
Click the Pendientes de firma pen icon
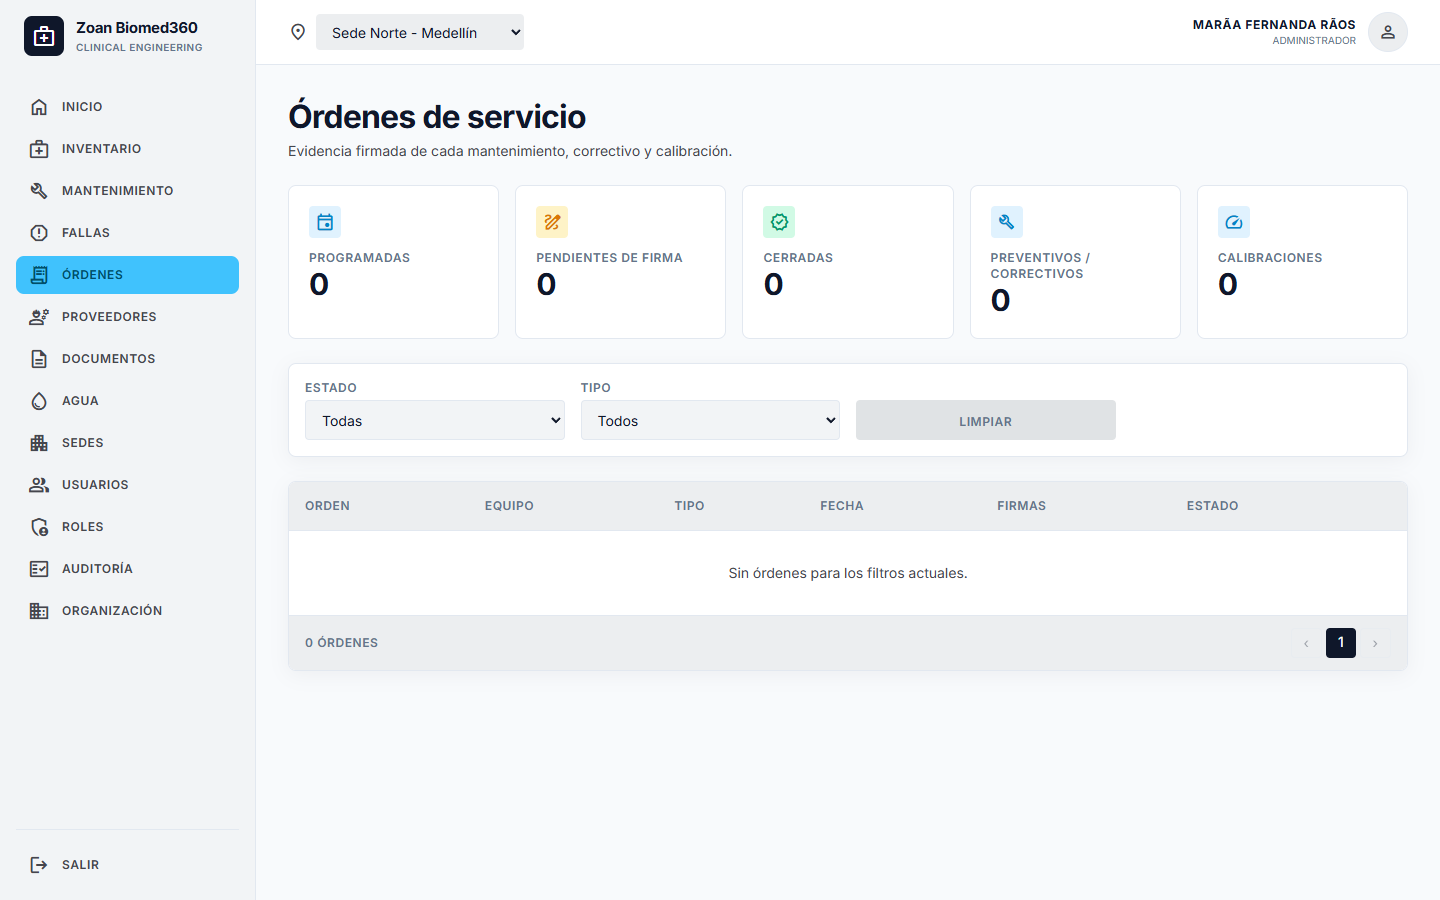coord(552,222)
